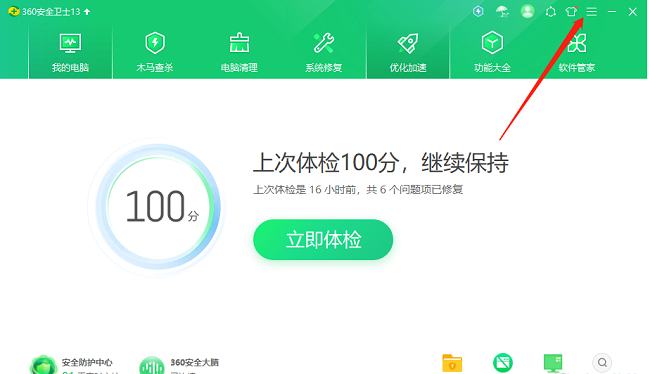
Task: Click the 安全防护中心 label
Action: point(87,362)
